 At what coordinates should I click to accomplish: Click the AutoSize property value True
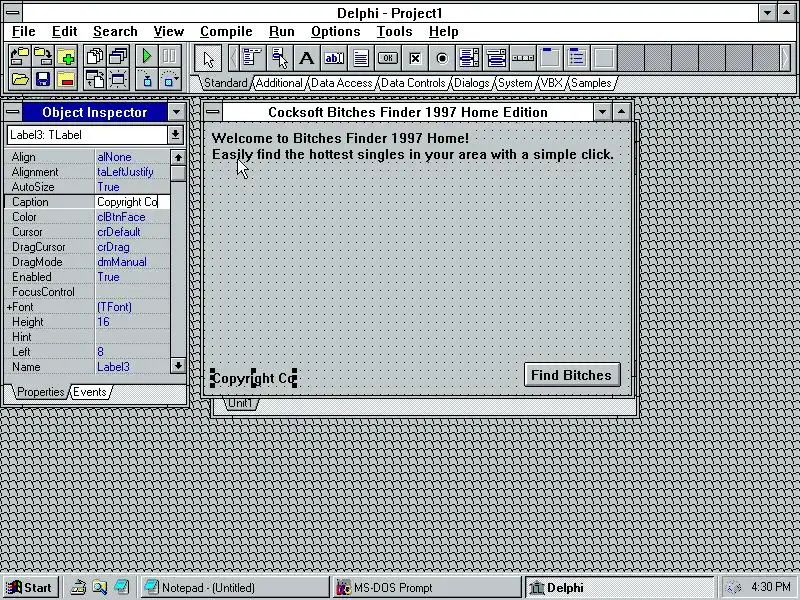tap(132, 187)
